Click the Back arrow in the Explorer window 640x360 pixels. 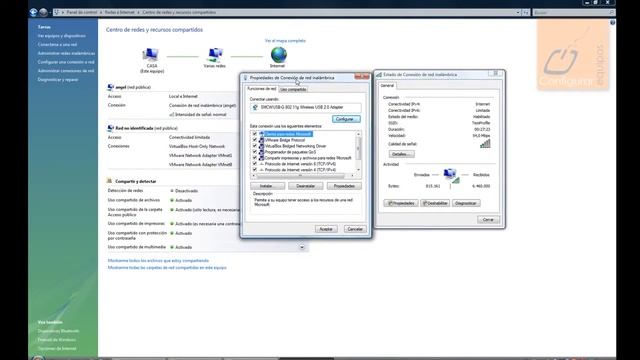33,12
